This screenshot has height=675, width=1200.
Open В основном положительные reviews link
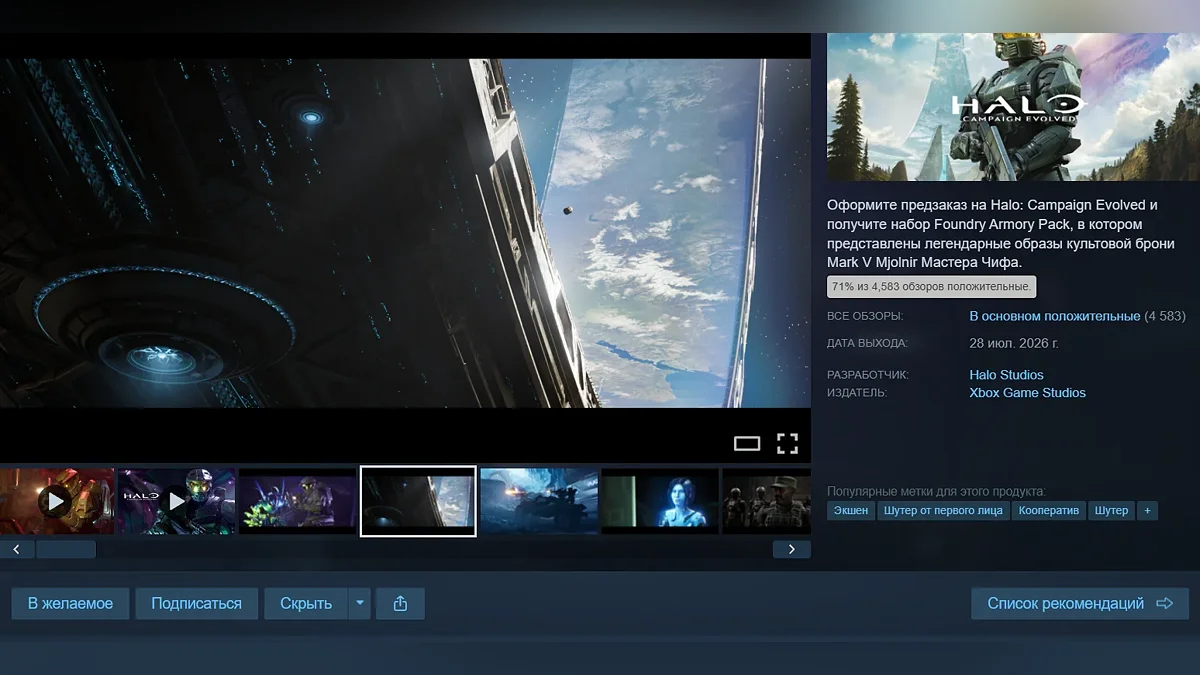pos(1054,316)
